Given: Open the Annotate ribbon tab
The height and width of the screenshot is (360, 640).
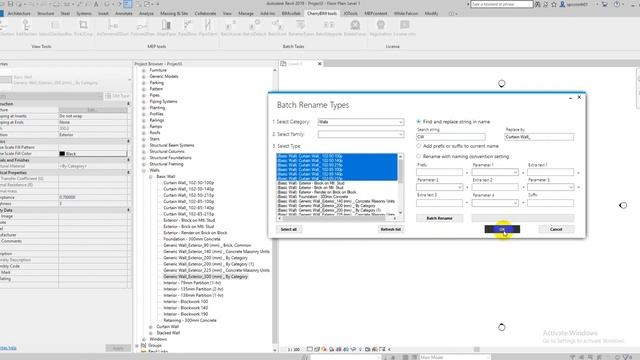Looking at the screenshot, I should tap(123, 13).
